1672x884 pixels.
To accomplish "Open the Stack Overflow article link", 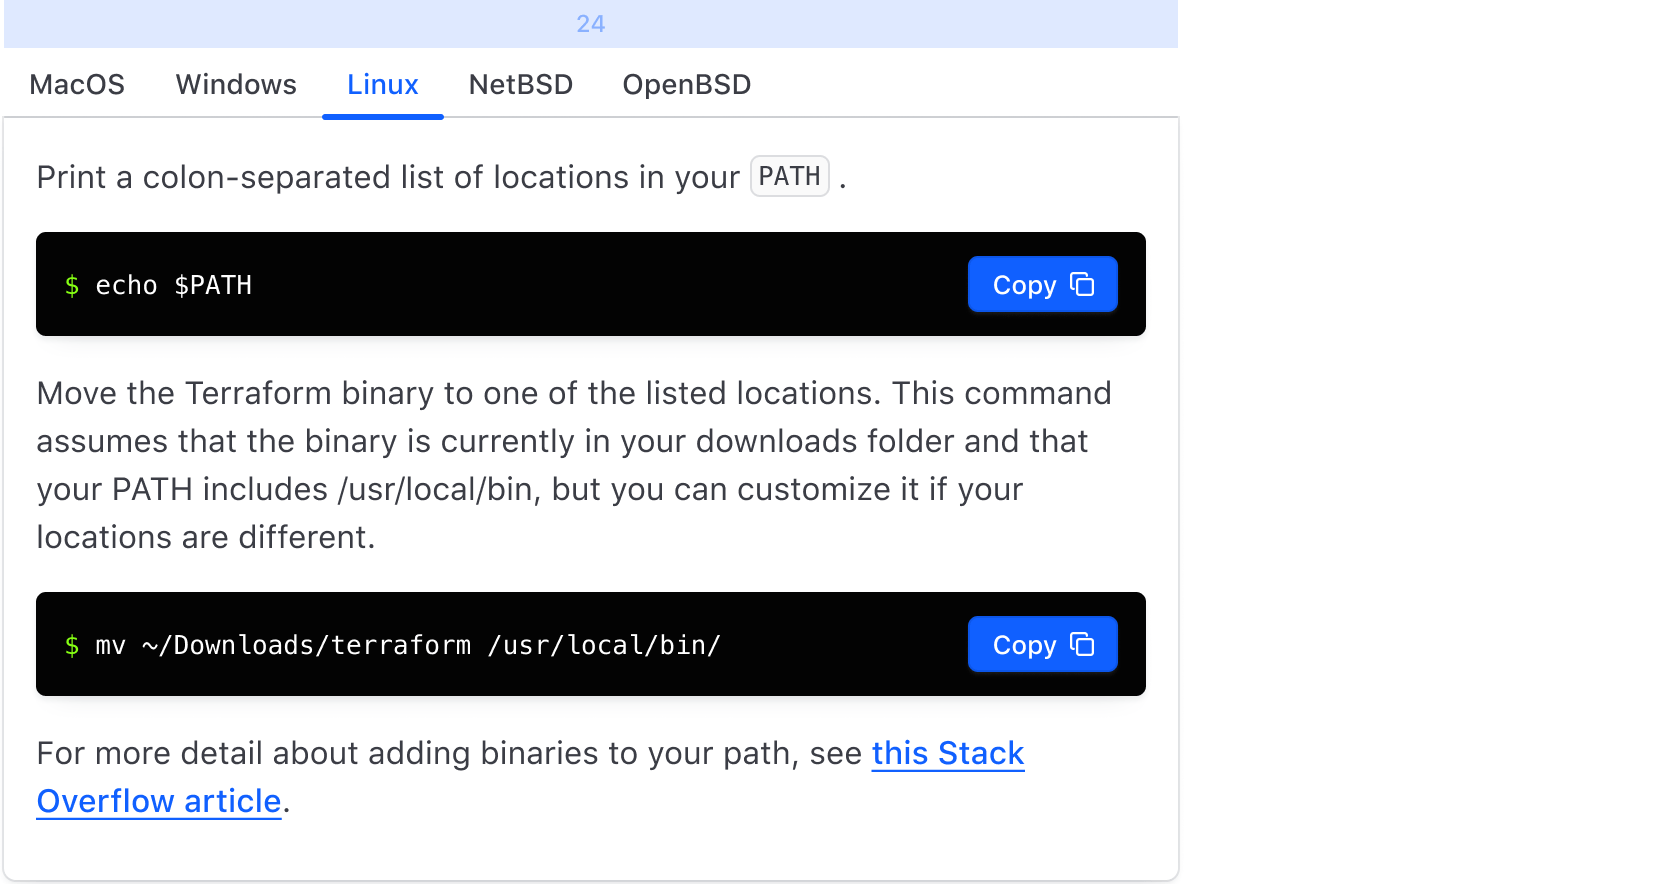I will [x=947, y=753].
